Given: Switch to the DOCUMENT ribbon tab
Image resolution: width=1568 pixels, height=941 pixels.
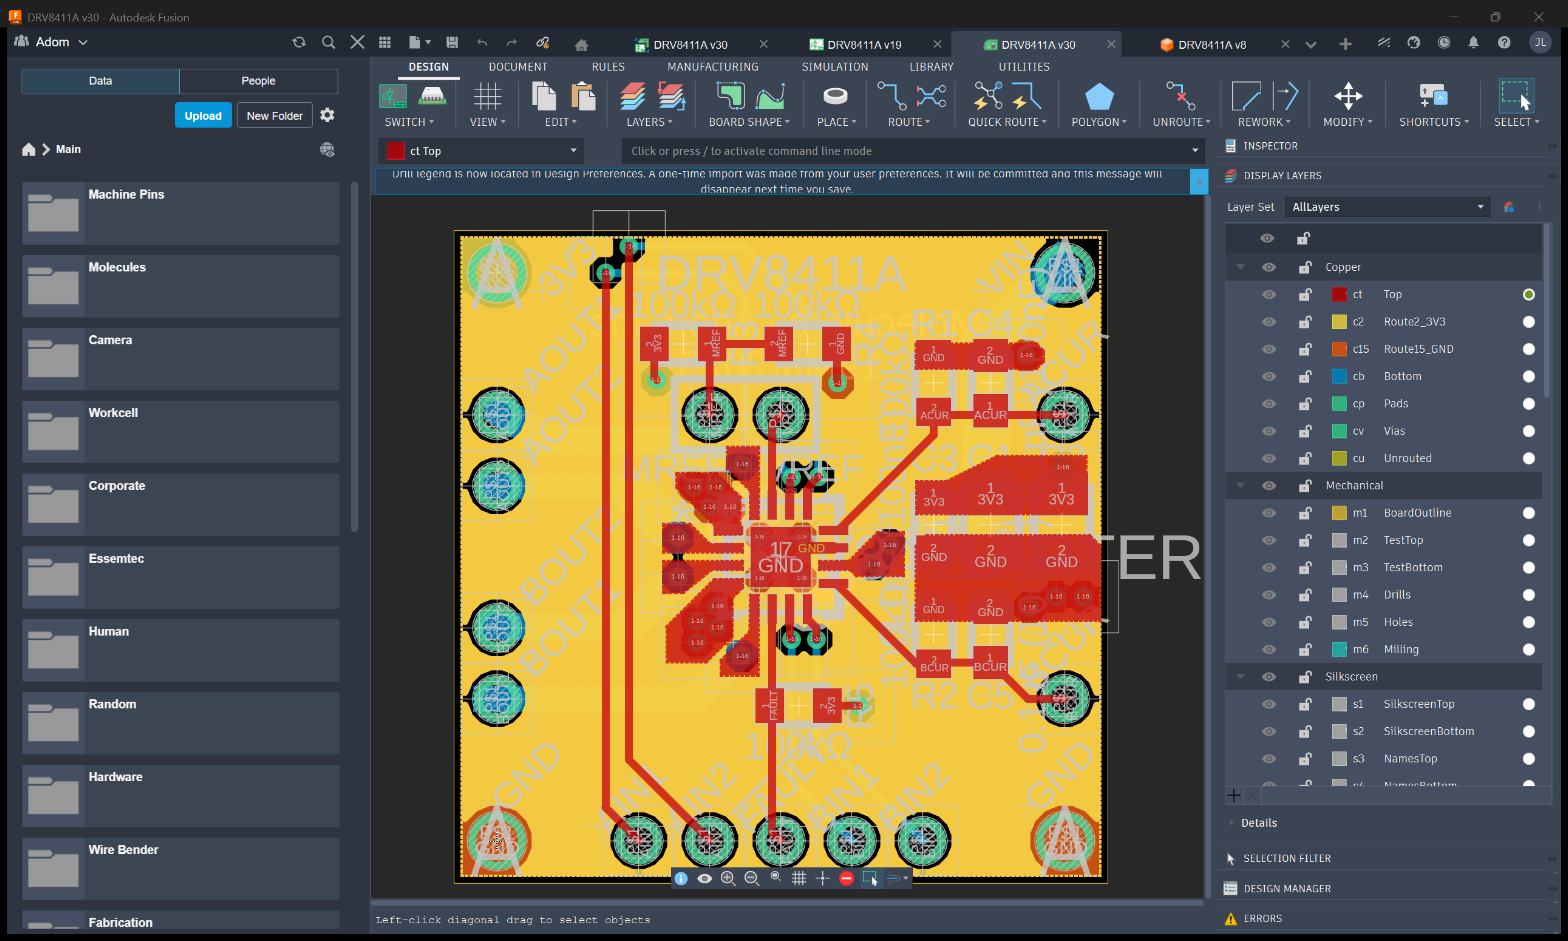Looking at the screenshot, I should 518,67.
